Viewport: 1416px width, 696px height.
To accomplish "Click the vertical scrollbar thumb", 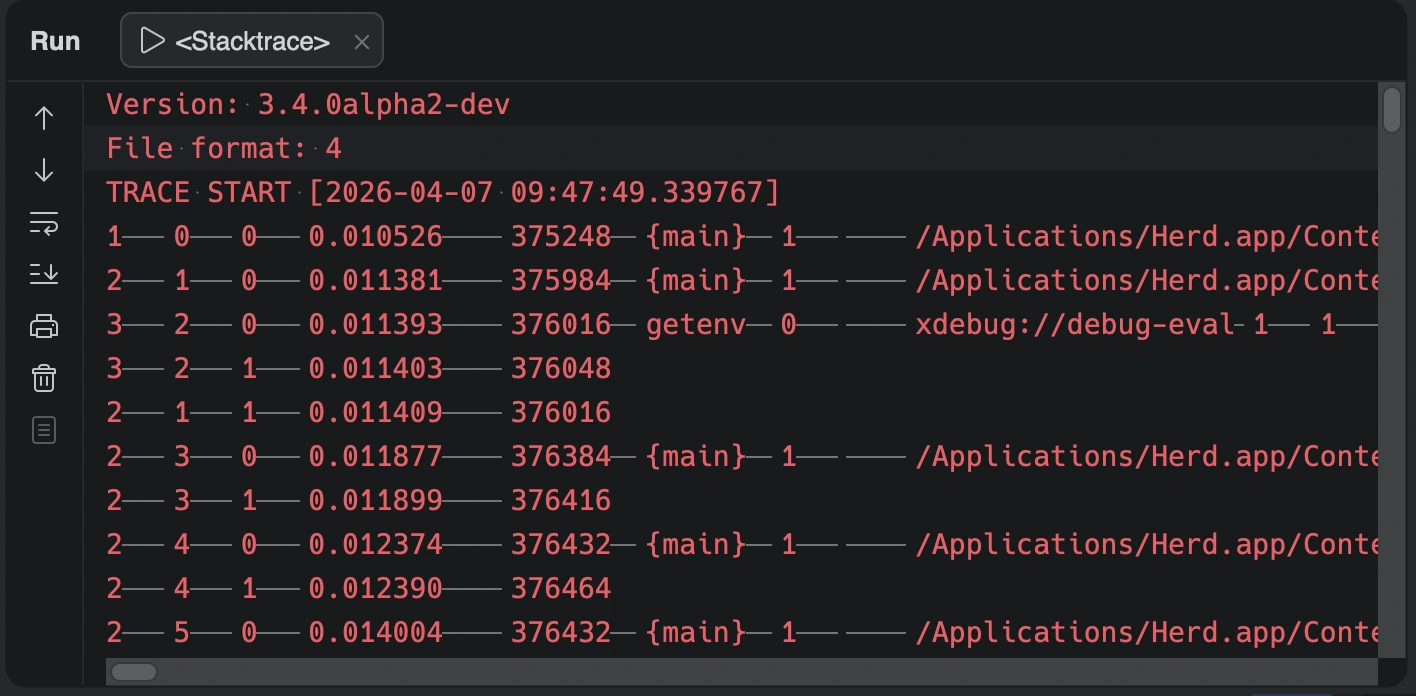I will 1392,110.
